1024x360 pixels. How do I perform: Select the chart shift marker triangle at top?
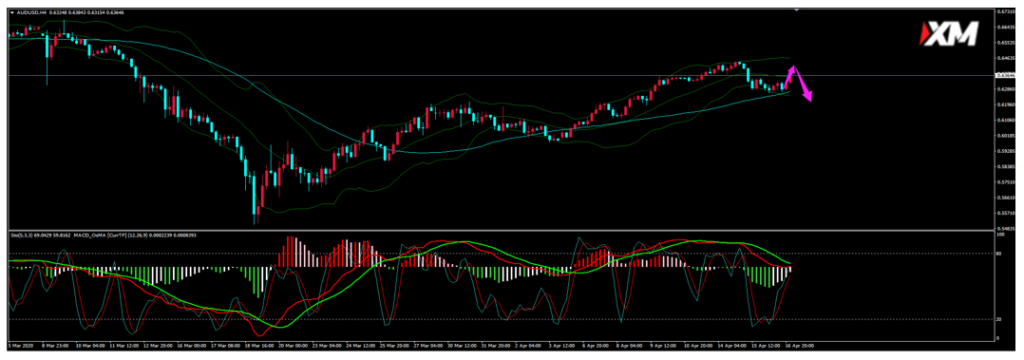796,11
